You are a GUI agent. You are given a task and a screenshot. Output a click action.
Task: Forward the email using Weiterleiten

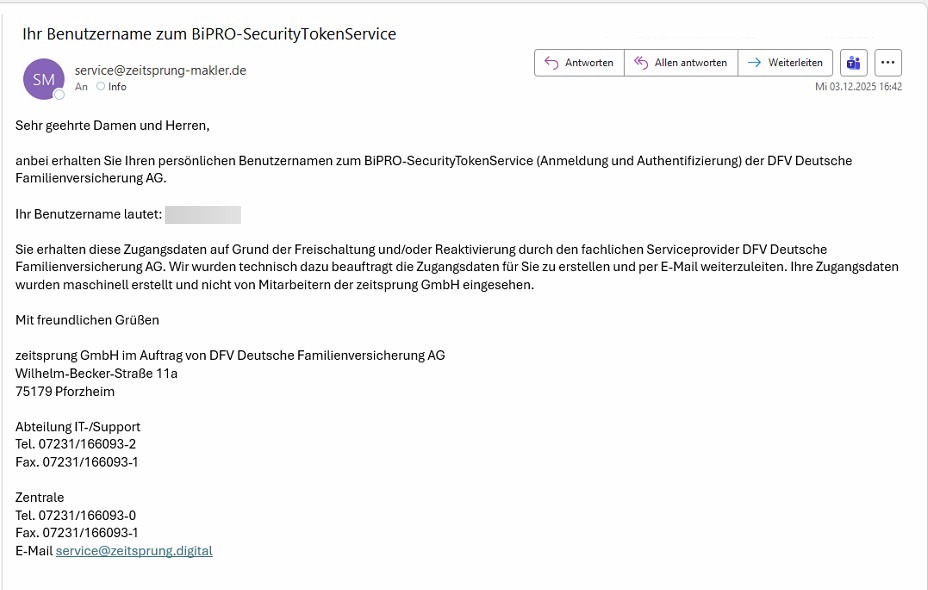click(785, 62)
